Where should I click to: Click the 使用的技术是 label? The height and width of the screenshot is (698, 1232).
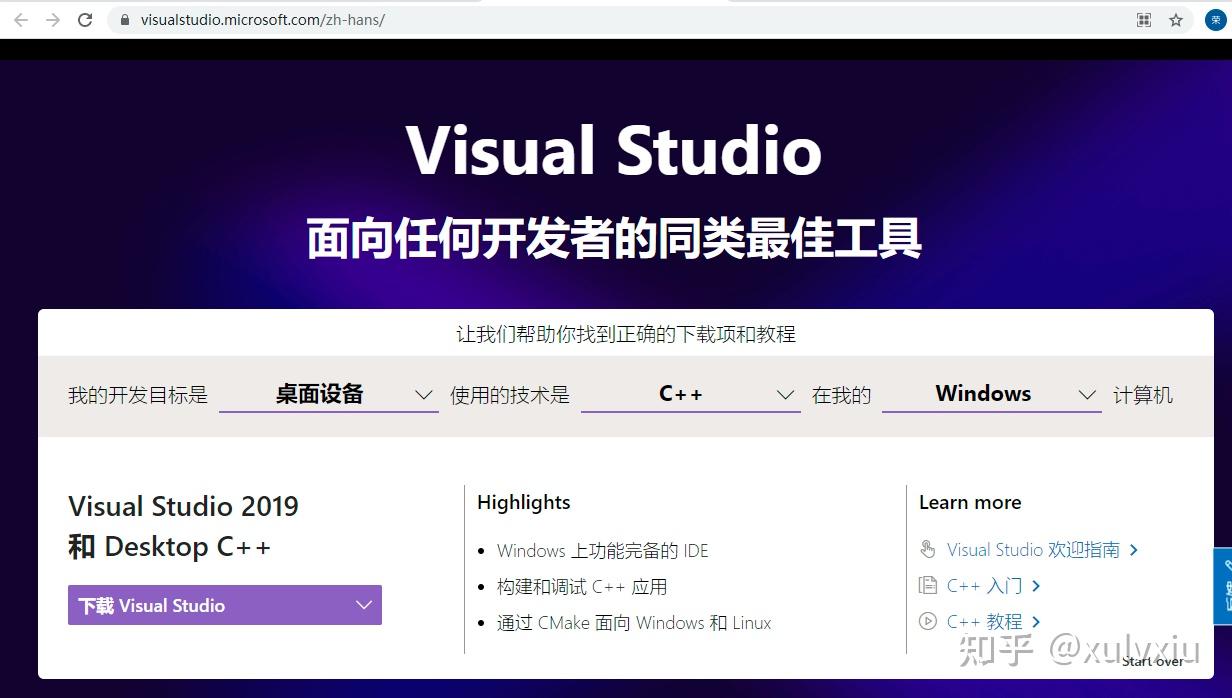[x=510, y=395]
